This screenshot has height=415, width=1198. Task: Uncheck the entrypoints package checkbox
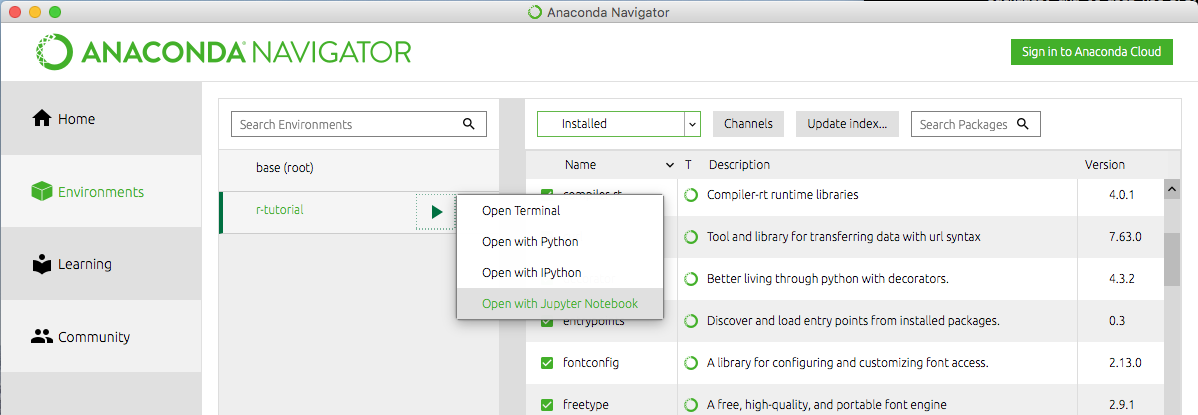point(547,322)
